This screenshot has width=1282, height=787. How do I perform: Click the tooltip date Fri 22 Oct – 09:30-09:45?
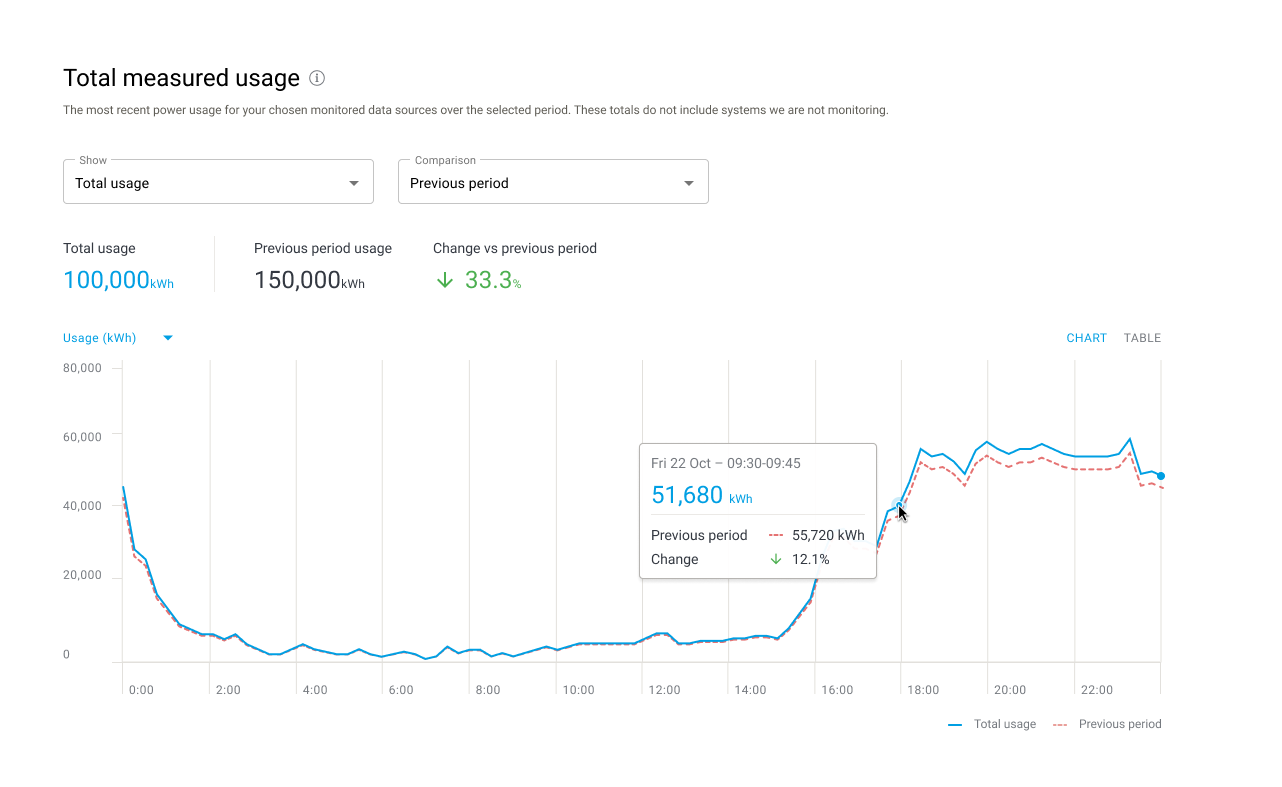point(726,463)
